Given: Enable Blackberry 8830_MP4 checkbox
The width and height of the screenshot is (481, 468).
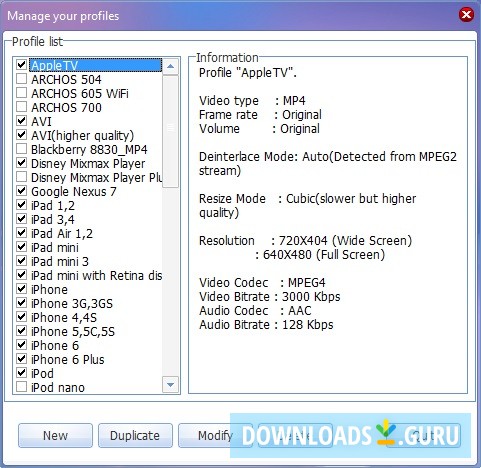Looking at the screenshot, I should tap(22, 149).
